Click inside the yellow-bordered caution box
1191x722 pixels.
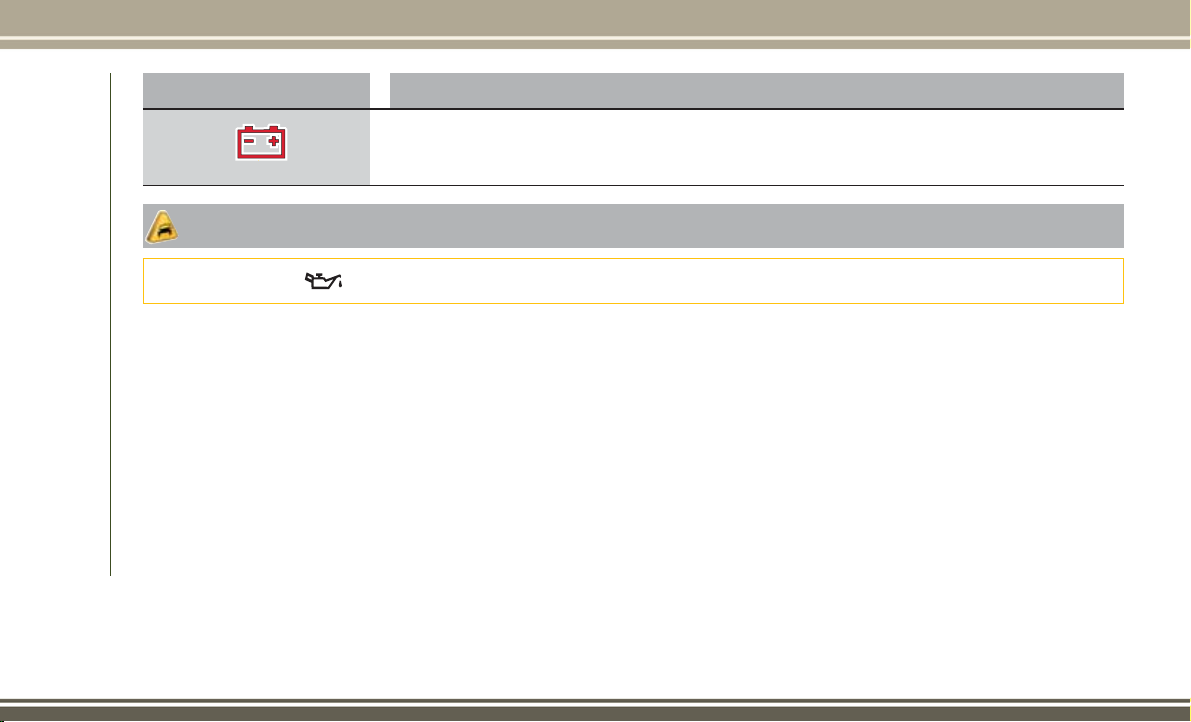tap(633, 281)
